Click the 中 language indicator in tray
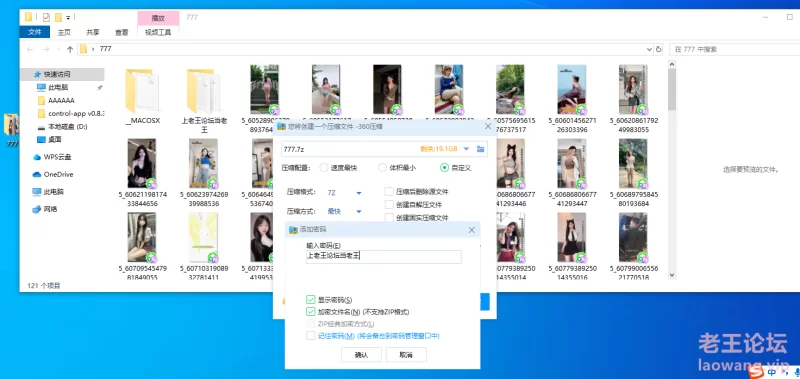The height and width of the screenshot is (379, 800). tap(771, 373)
